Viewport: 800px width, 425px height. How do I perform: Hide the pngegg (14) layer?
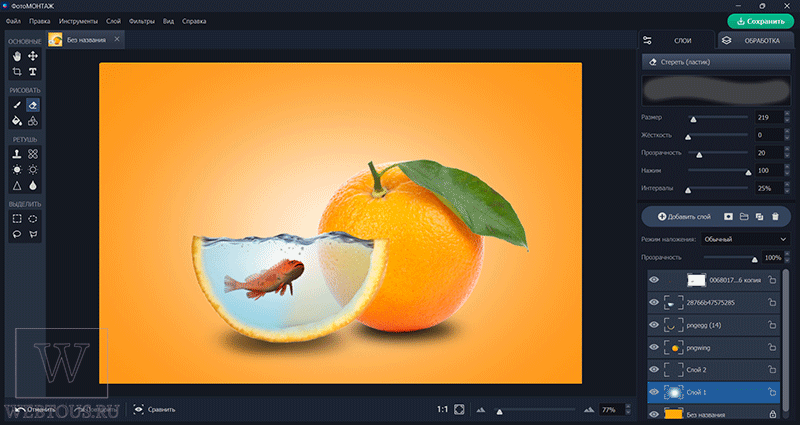click(x=654, y=325)
